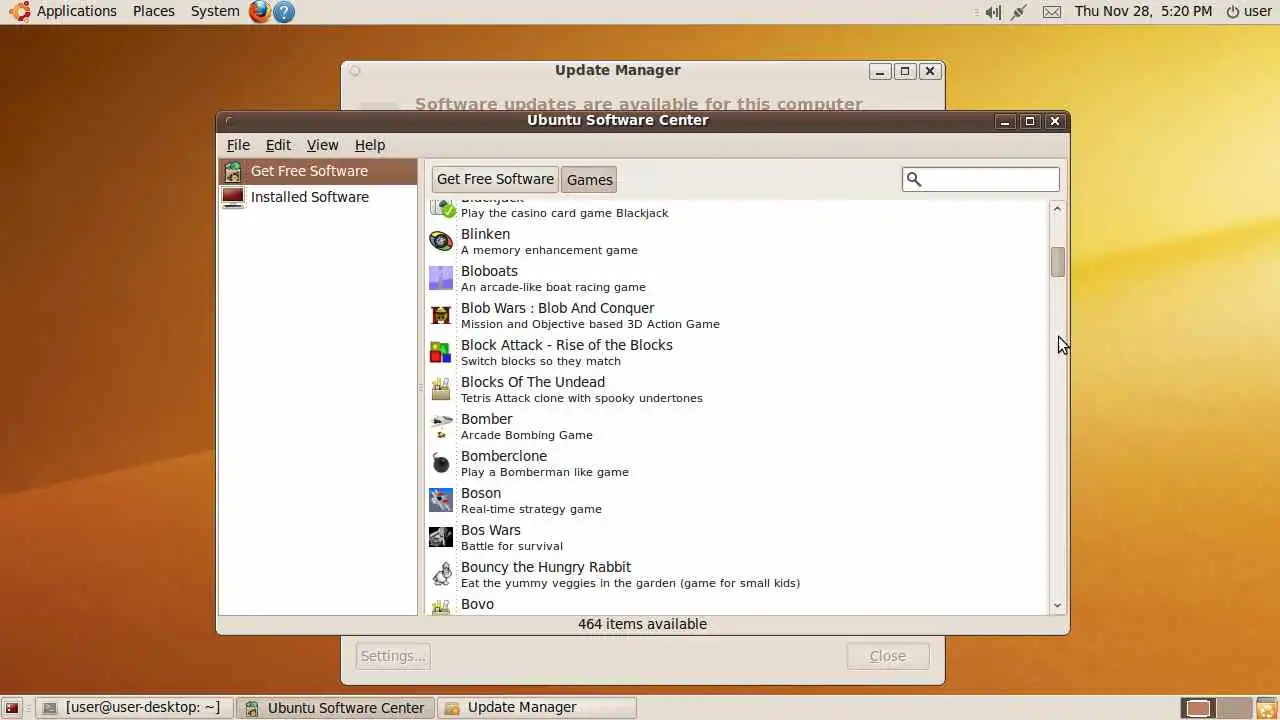Open the user session menu
This screenshot has width=1280, height=720.
click(1248, 11)
